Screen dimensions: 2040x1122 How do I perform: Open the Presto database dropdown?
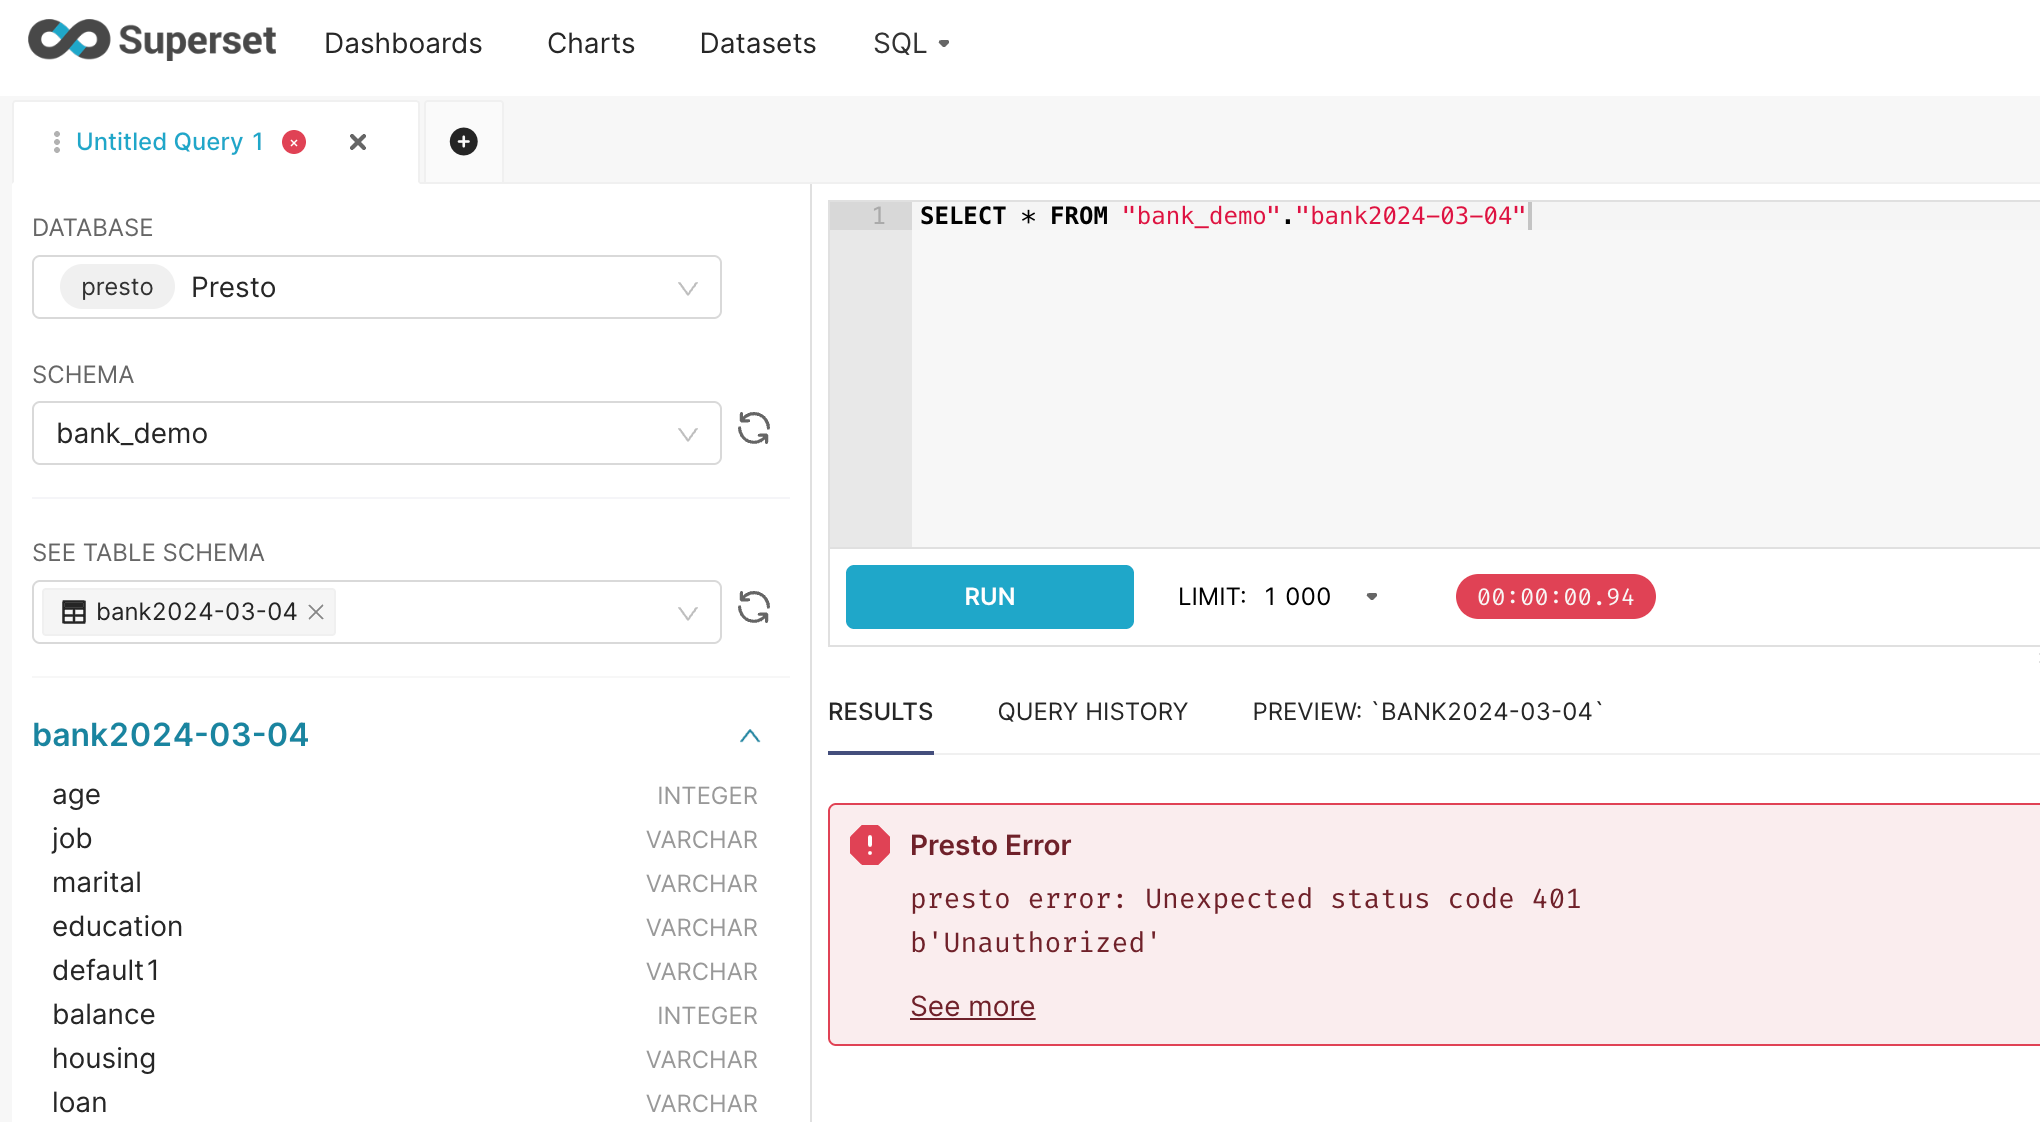377,287
